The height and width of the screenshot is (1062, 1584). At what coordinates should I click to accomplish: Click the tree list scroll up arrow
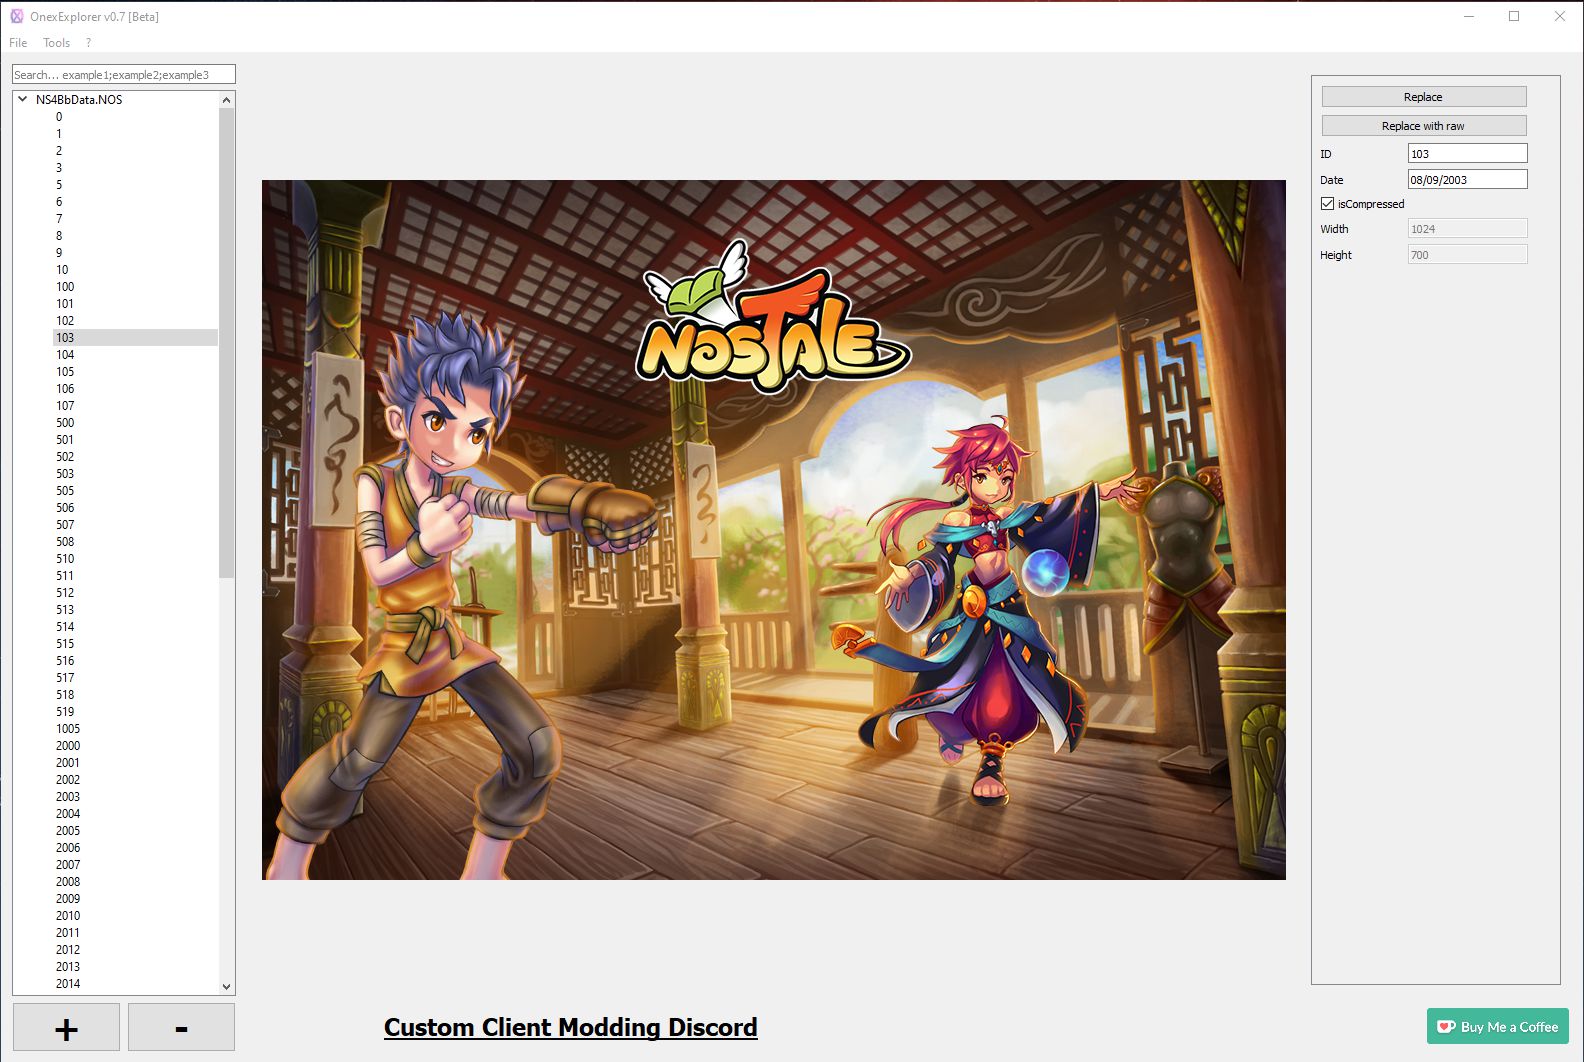click(x=227, y=100)
